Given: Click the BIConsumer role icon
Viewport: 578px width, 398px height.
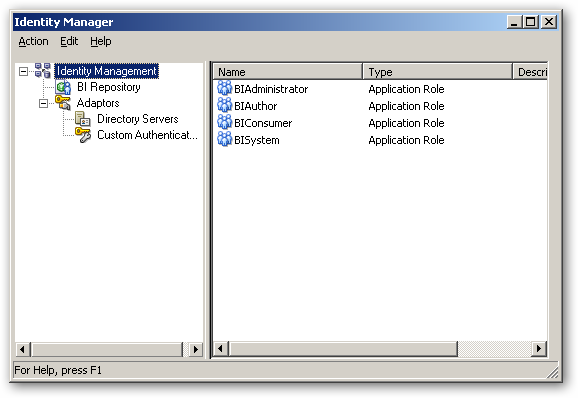Looking at the screenshot, I should point(224,122).
